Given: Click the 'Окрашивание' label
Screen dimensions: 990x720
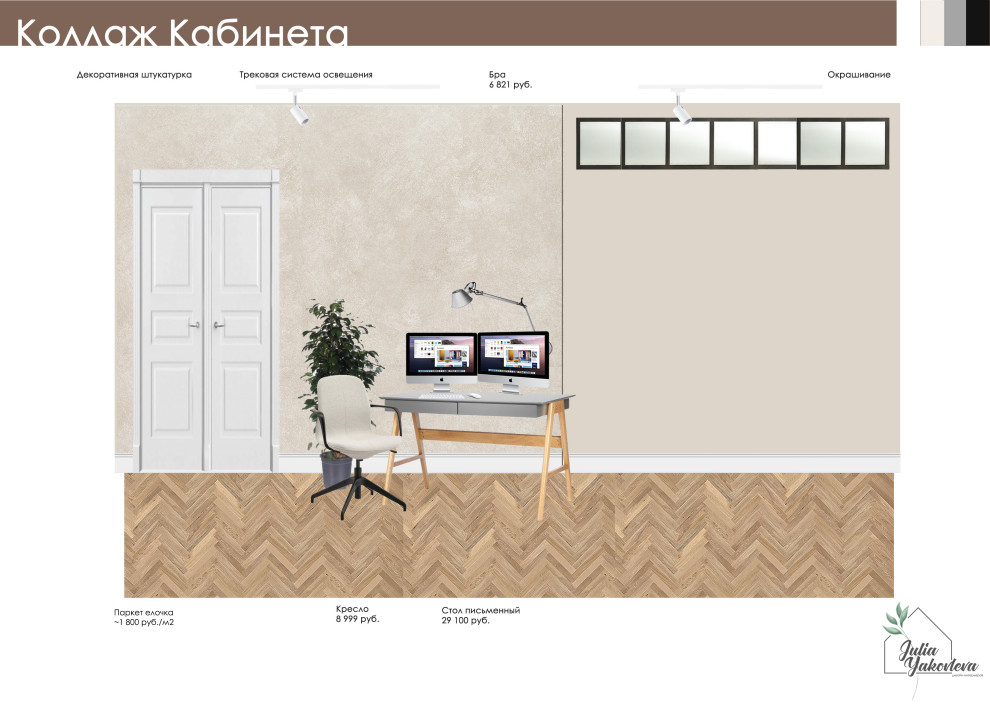Looking at the screenshot, I should coord(858,75).
